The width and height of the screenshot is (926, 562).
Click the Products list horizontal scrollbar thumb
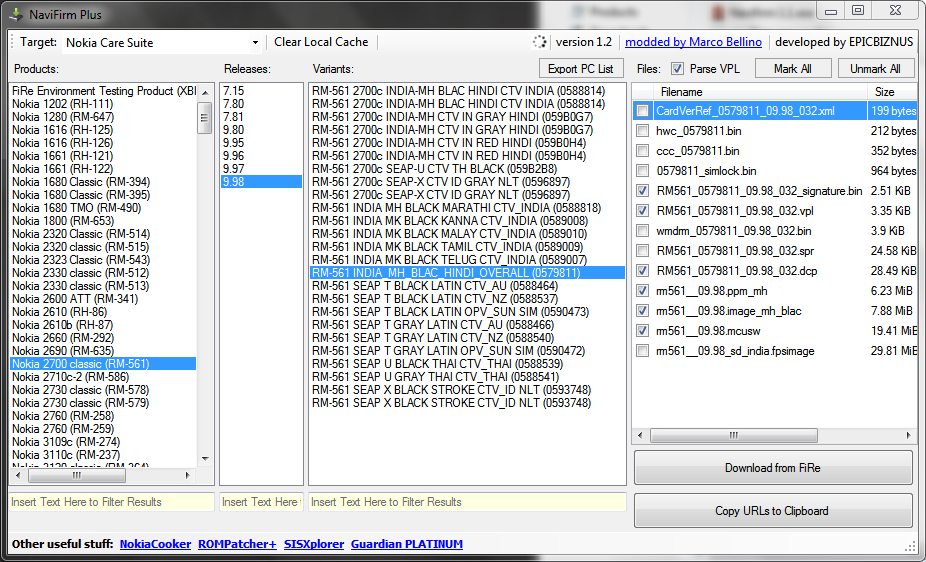77,475
